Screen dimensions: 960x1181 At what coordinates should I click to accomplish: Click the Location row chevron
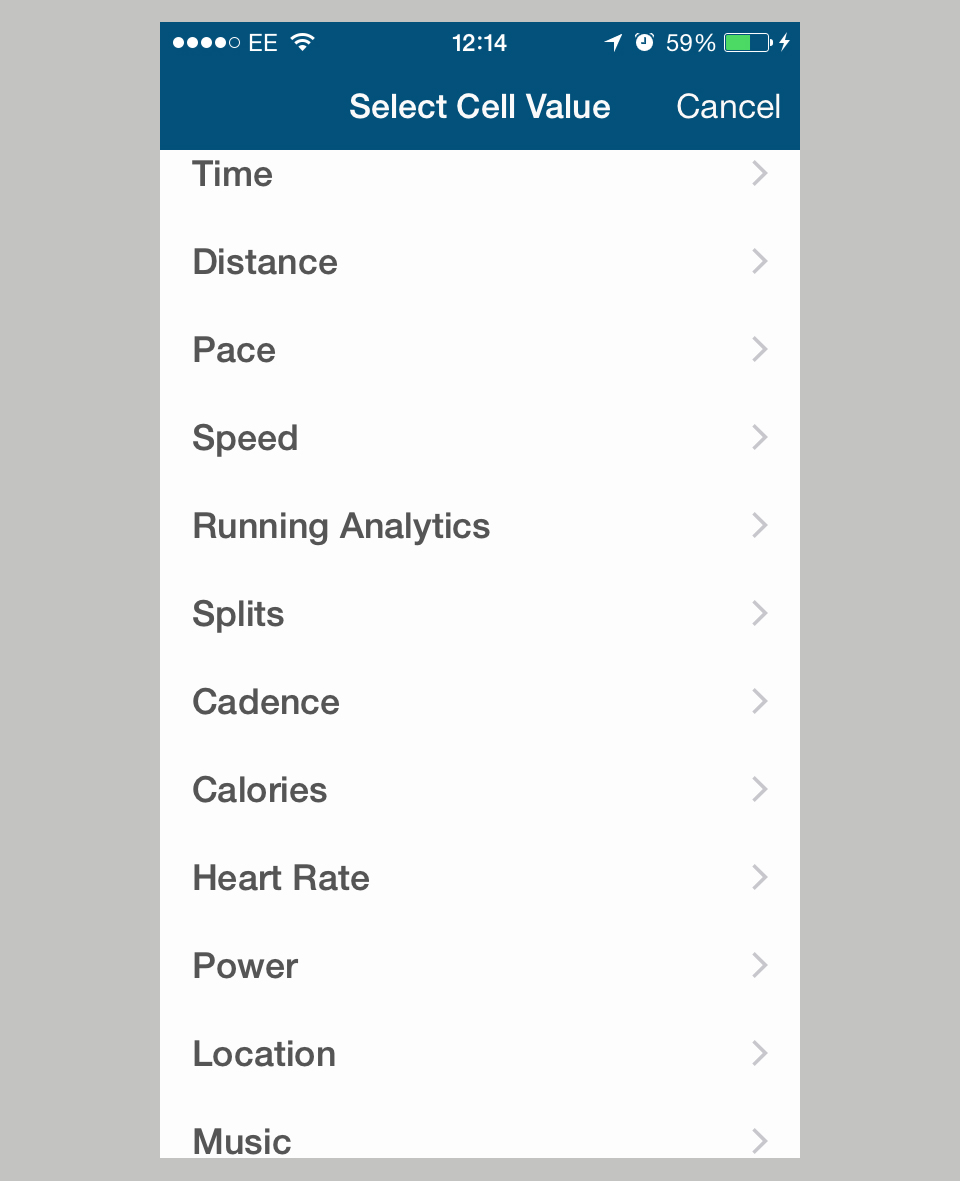click(x=760, y=1053)
